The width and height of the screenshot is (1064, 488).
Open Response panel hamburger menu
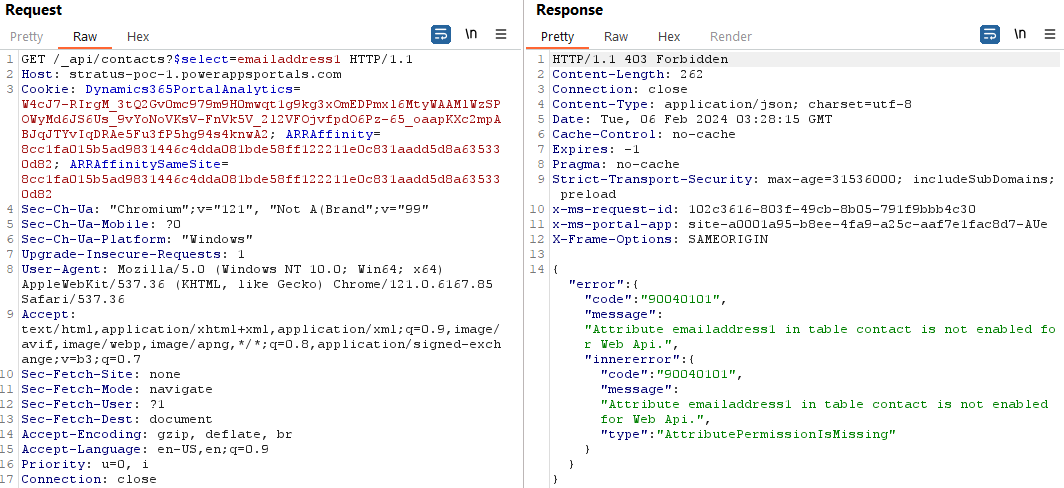[1050, 35]
